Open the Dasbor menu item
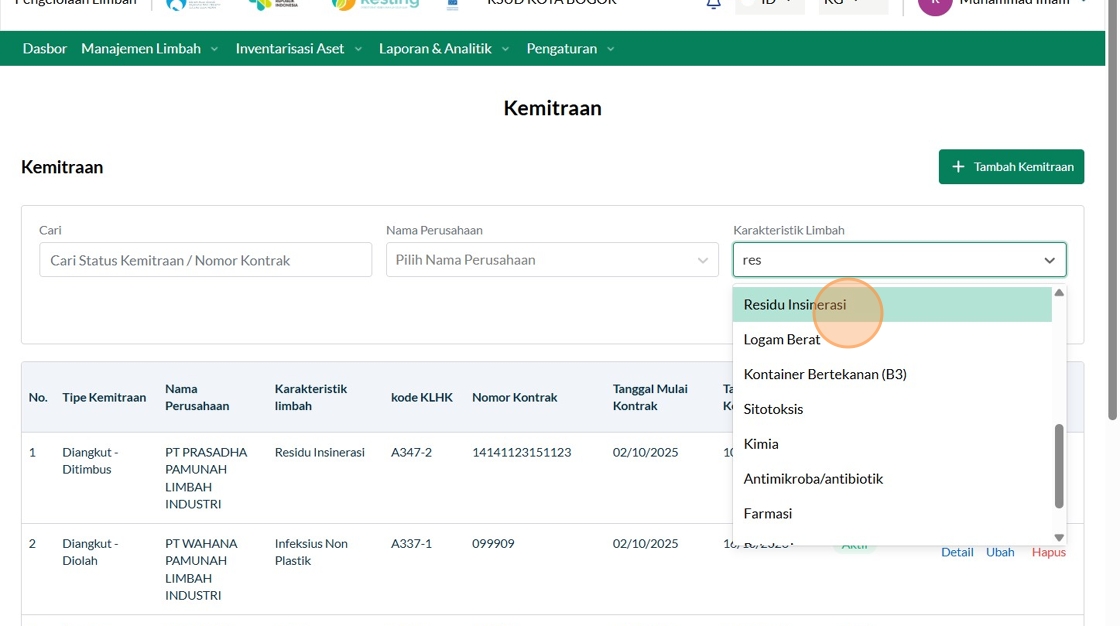The height and width of the screenshot is (626, 1120). [44, 48]
